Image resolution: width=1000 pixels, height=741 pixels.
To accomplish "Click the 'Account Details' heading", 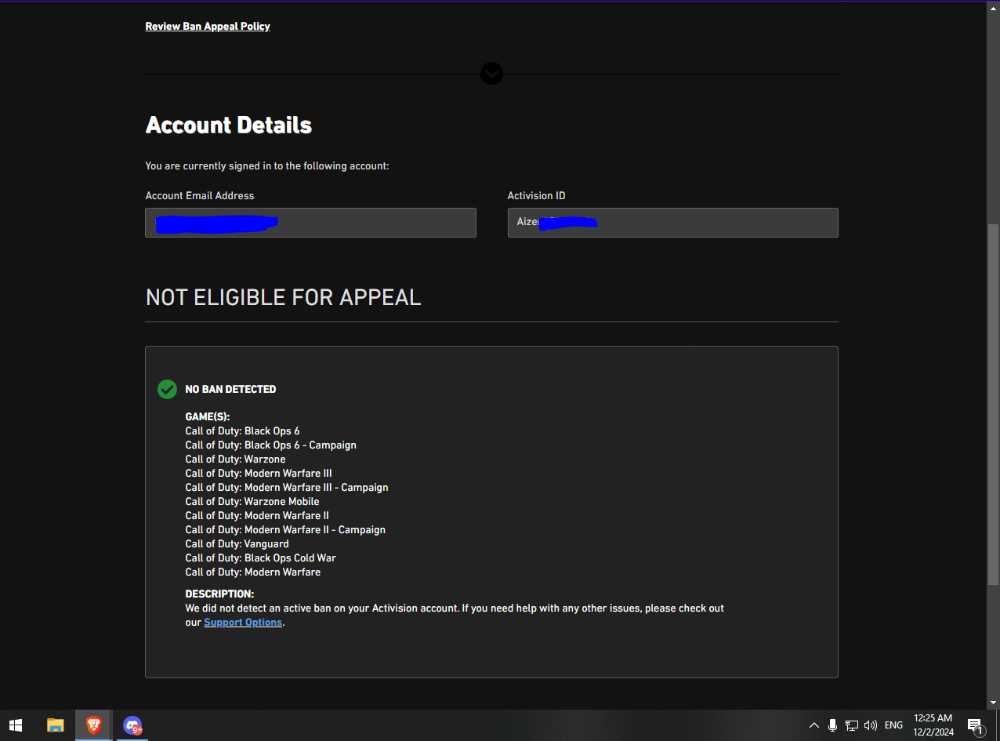I will click(x=228, y=125).
